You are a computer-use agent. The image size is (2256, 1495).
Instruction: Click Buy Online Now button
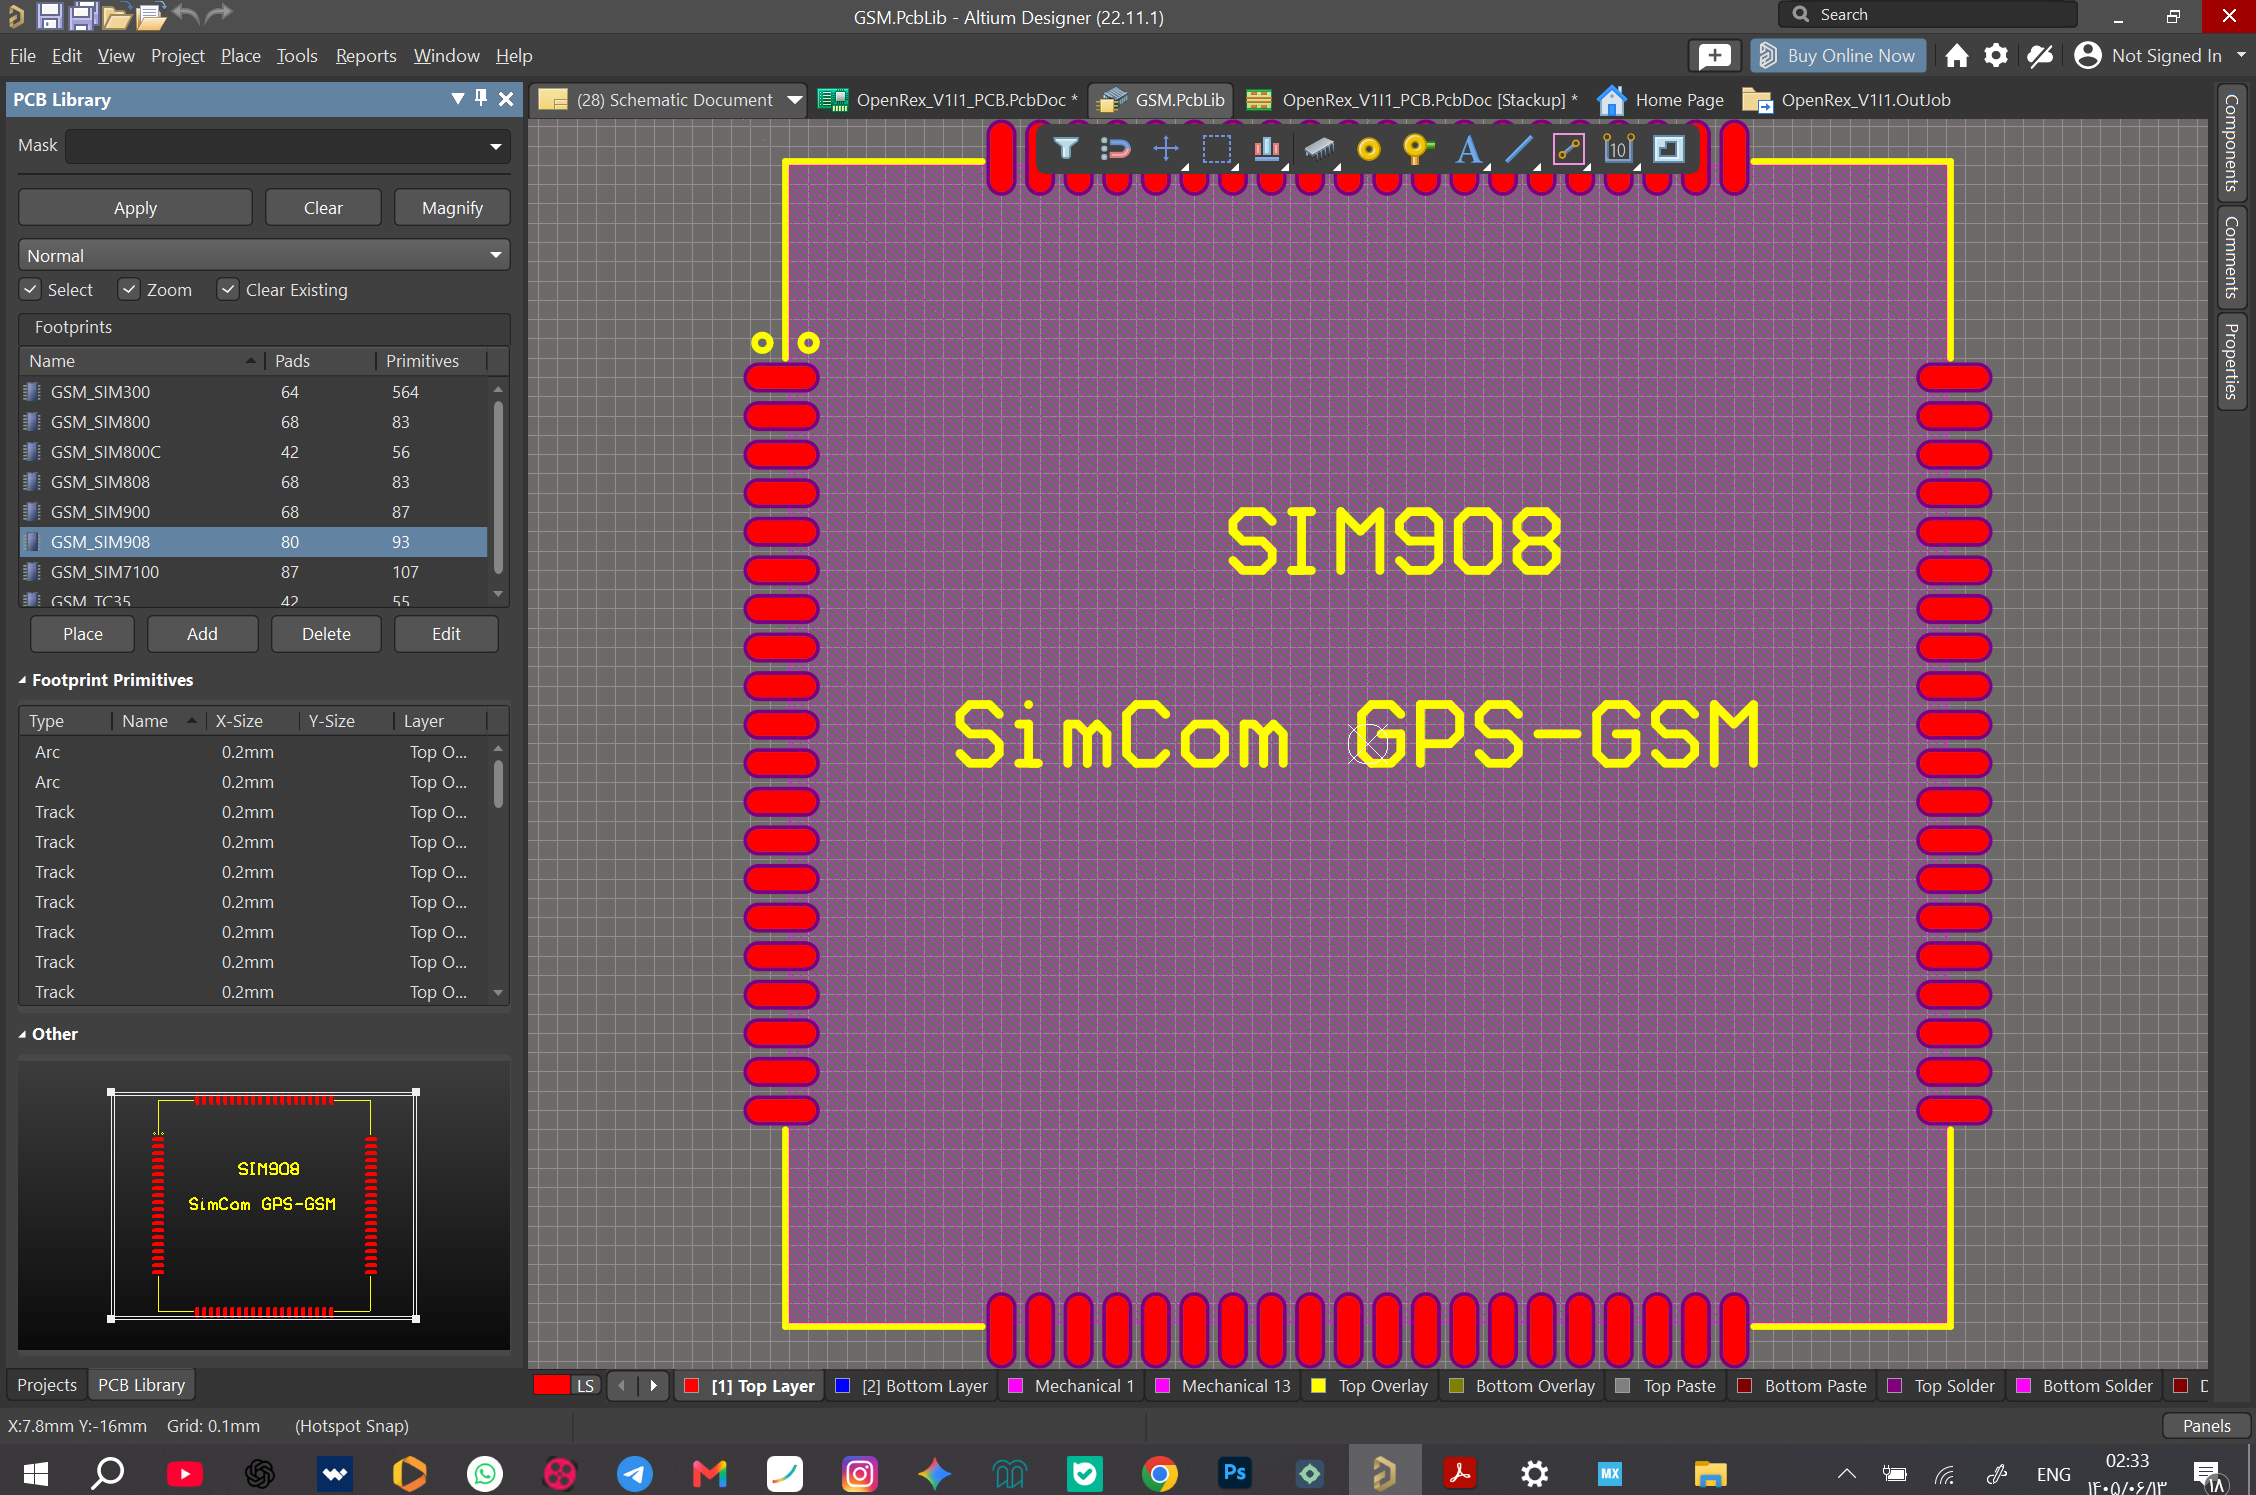pyautogui.click(x=1838, y=56)
